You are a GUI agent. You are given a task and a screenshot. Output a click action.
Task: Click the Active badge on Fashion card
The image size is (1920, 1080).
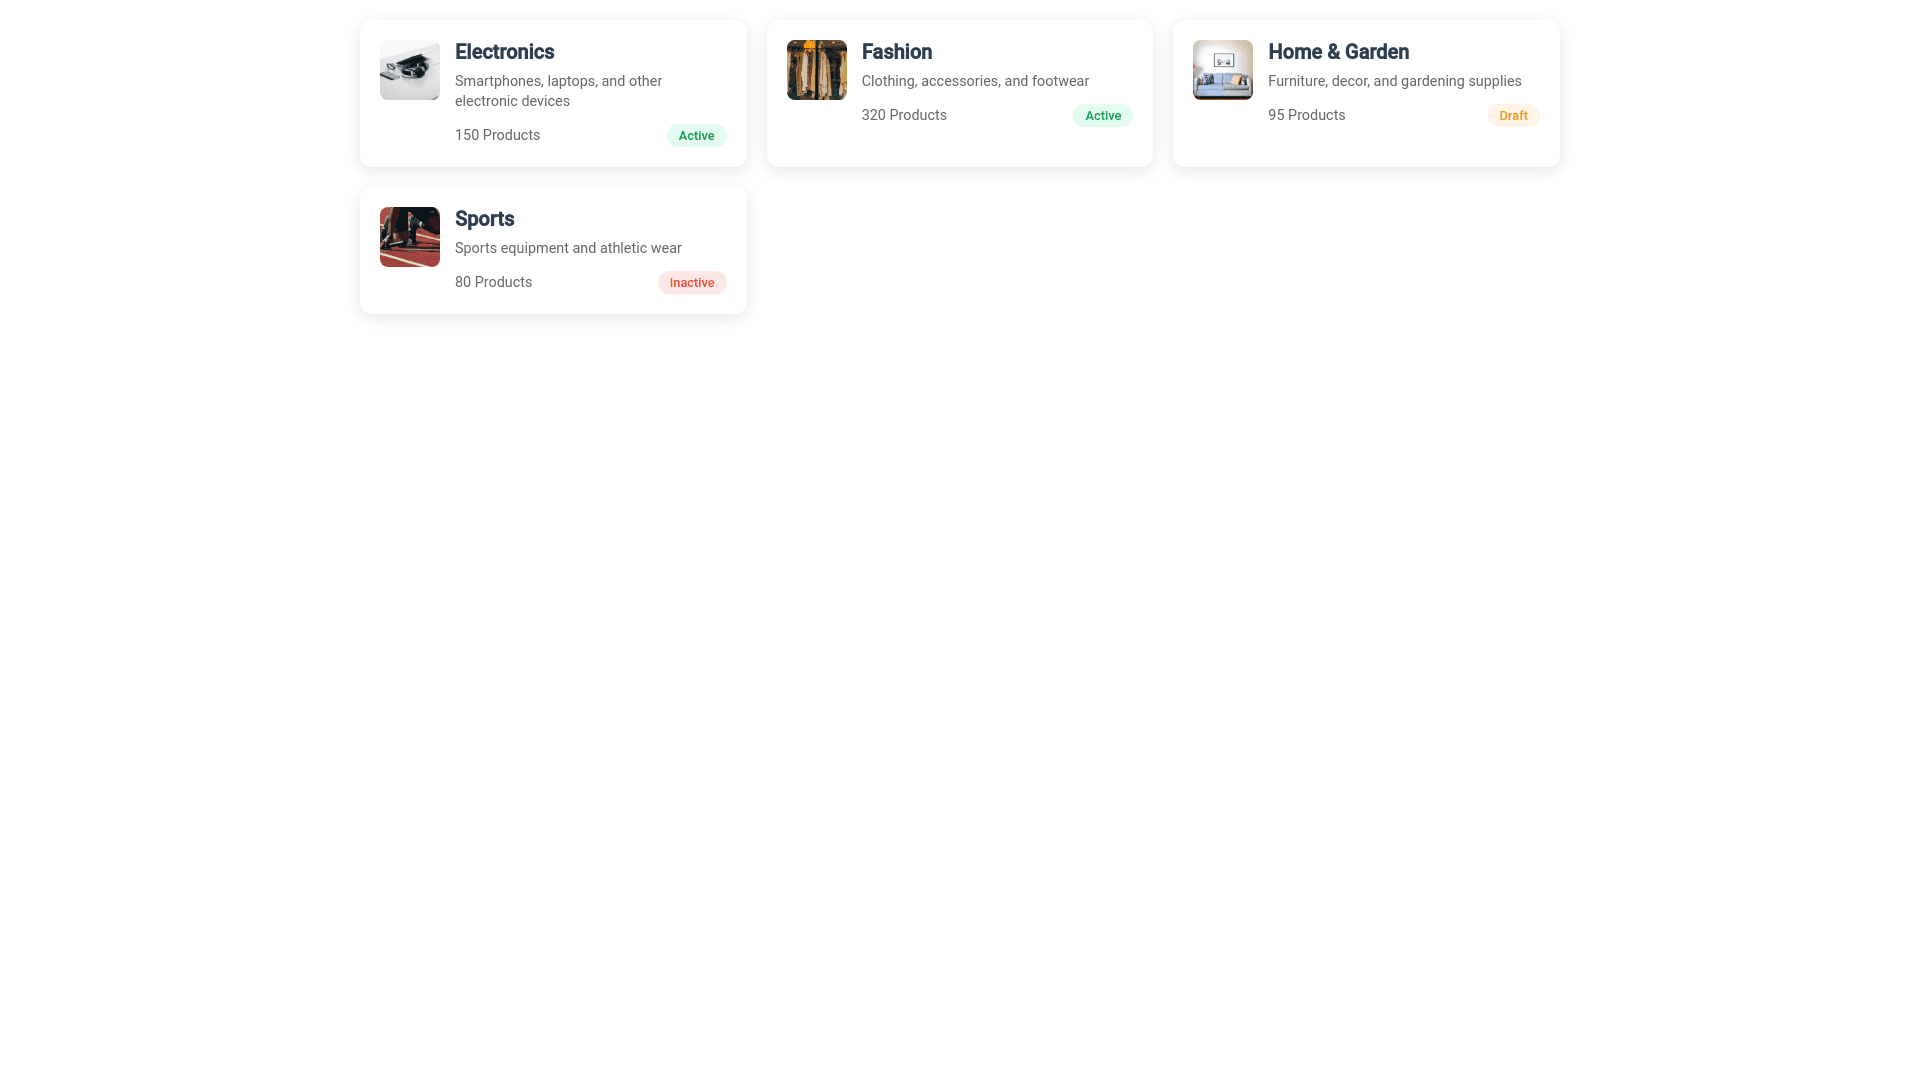click(x=1102, y=116)
